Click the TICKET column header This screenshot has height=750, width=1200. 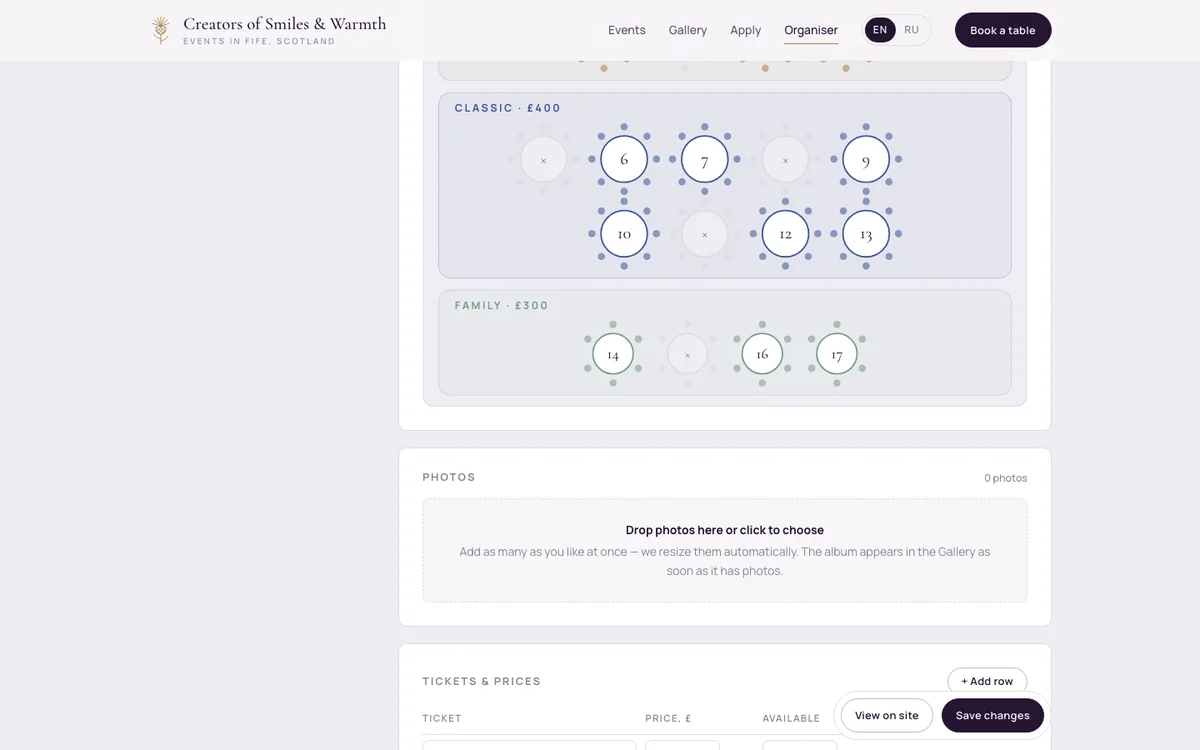[442, 718]
